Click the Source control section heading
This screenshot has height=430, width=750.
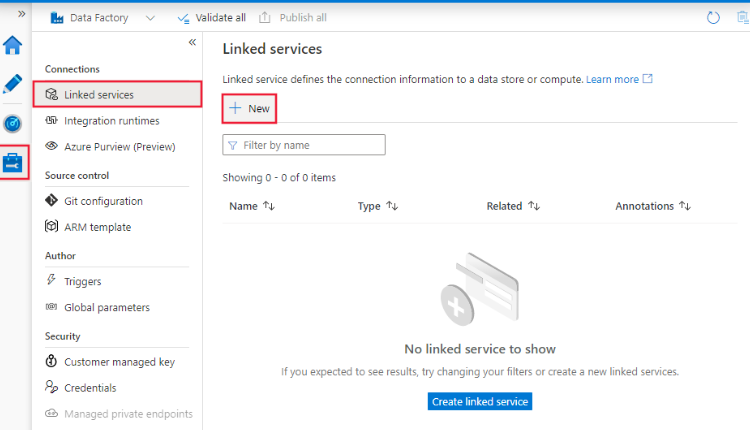point(77,176)
